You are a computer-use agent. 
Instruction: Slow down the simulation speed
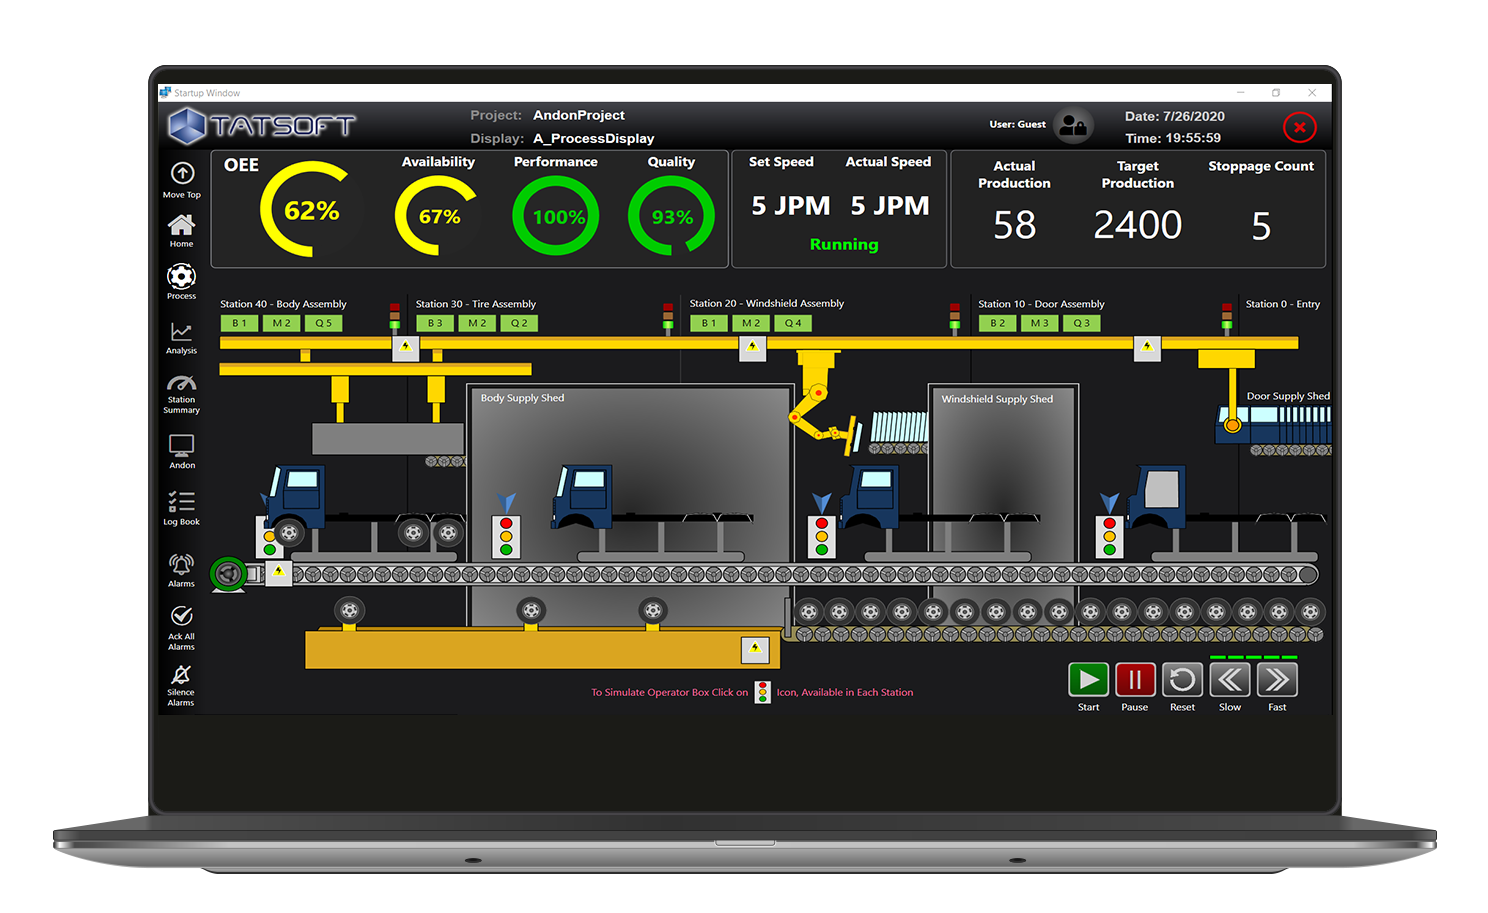[1230, 680]
